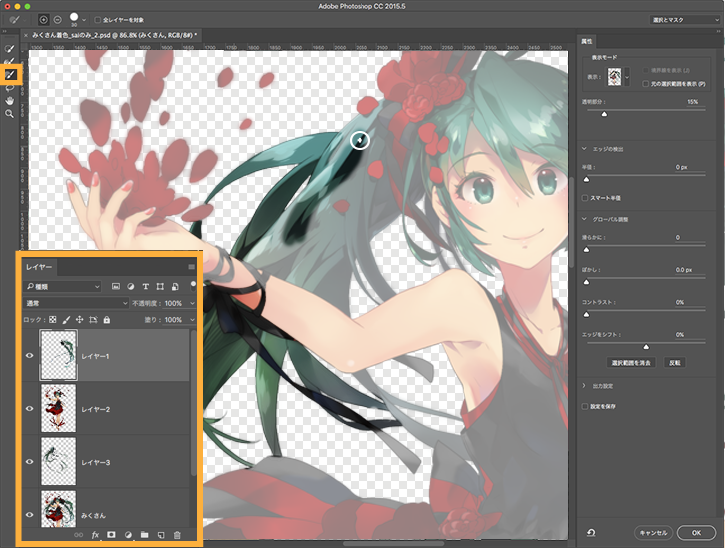This screenshot has height=548, width=725.
Task: Adjust the 透明部分 transparency slider
Action: pyautogui.click(x=604, y=114)
